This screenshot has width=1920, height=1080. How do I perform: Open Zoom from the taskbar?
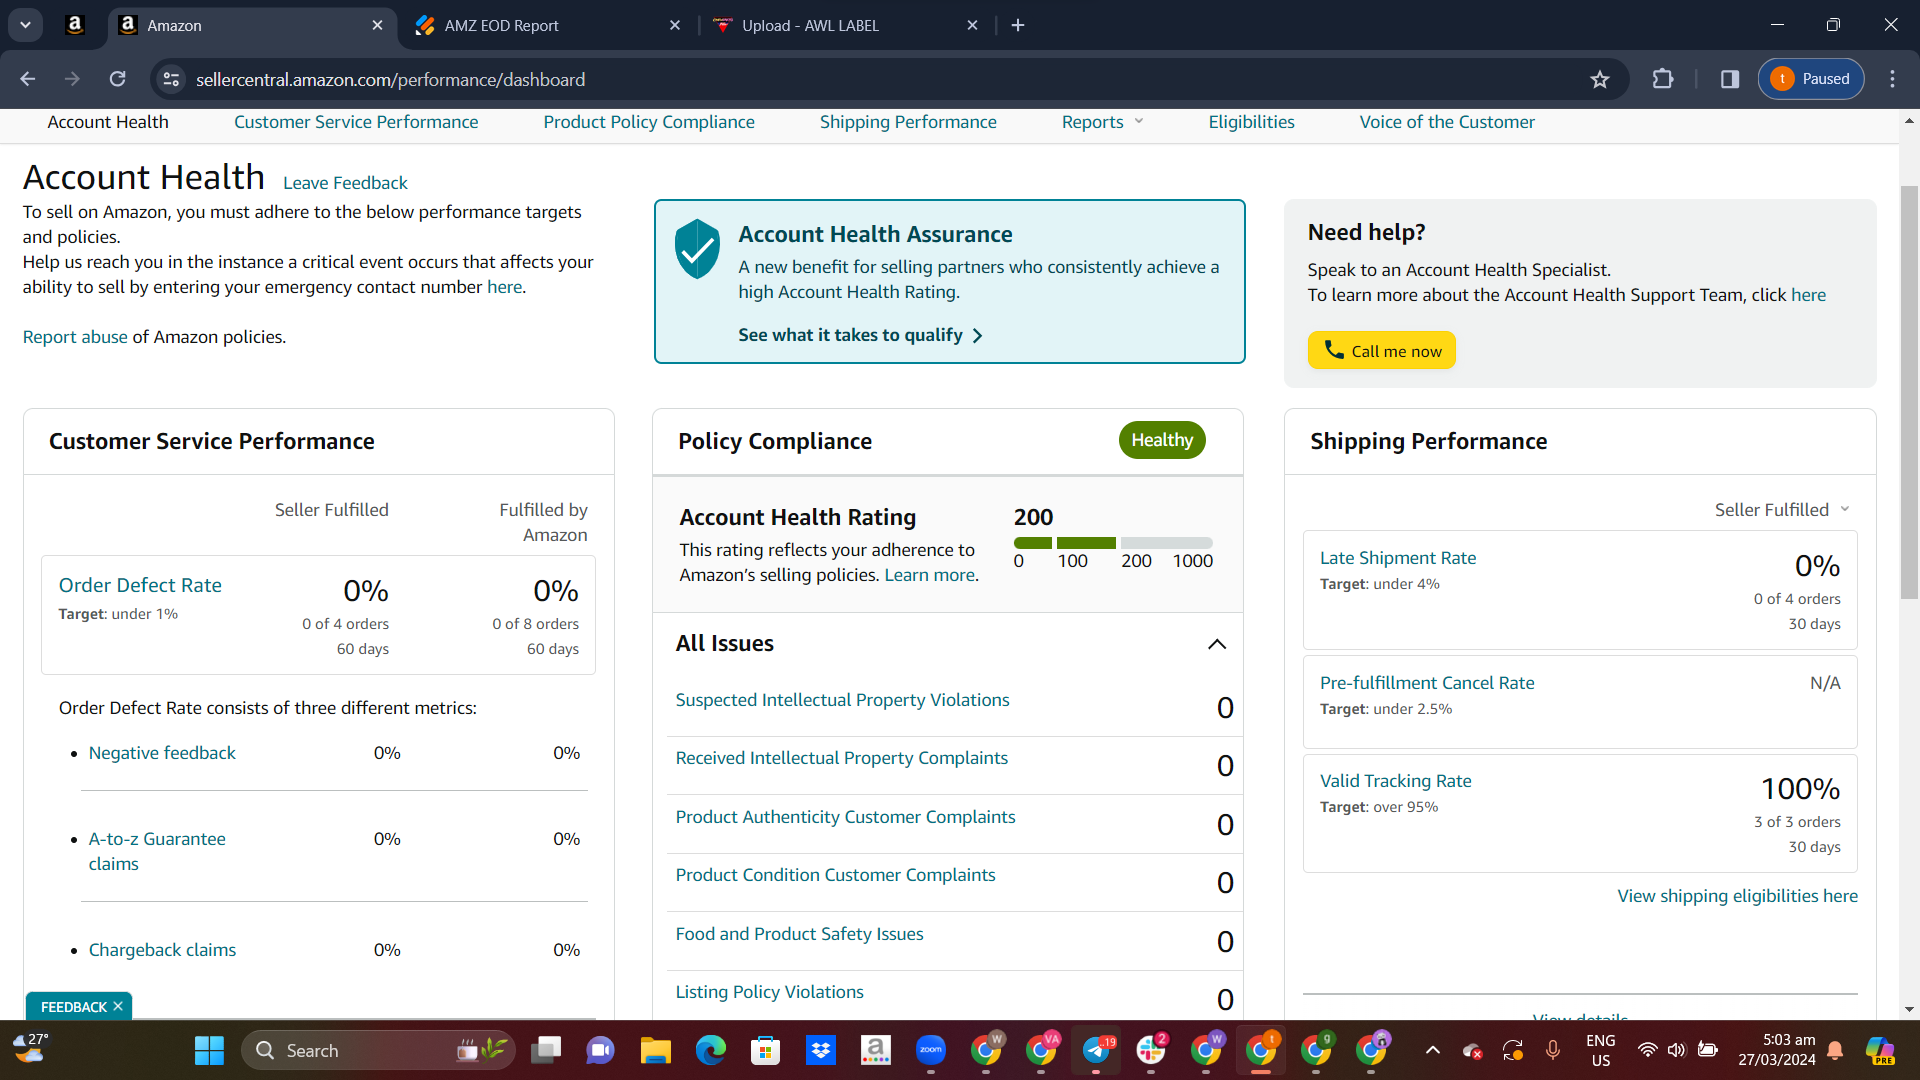point(930,1051)
